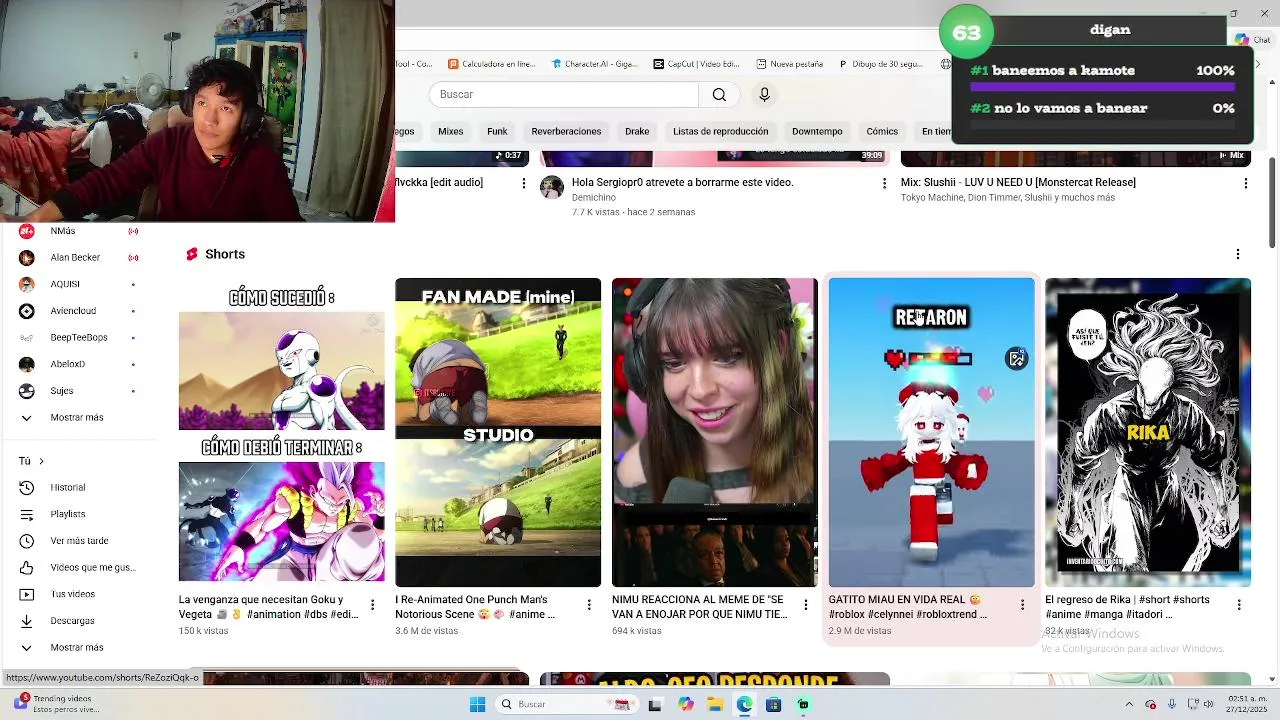Focus the YouTube Buscar search field
This screenshot has height=720, width=1280.
pos(564,94)
